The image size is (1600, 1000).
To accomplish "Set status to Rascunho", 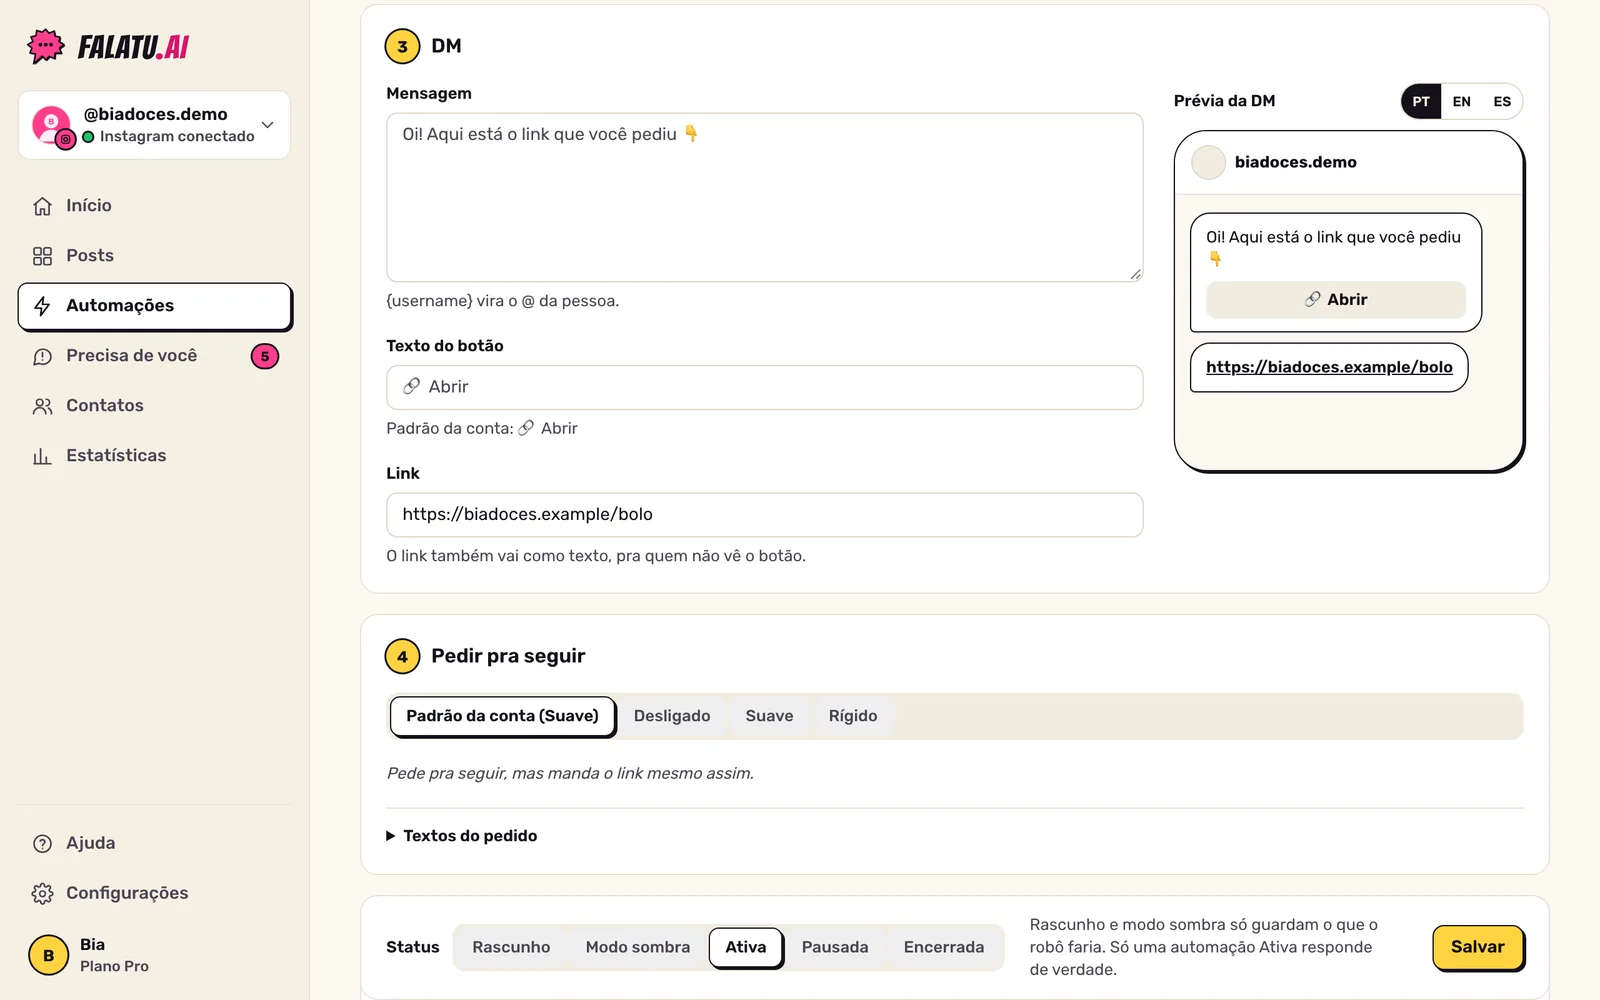I will click(511, 947).
